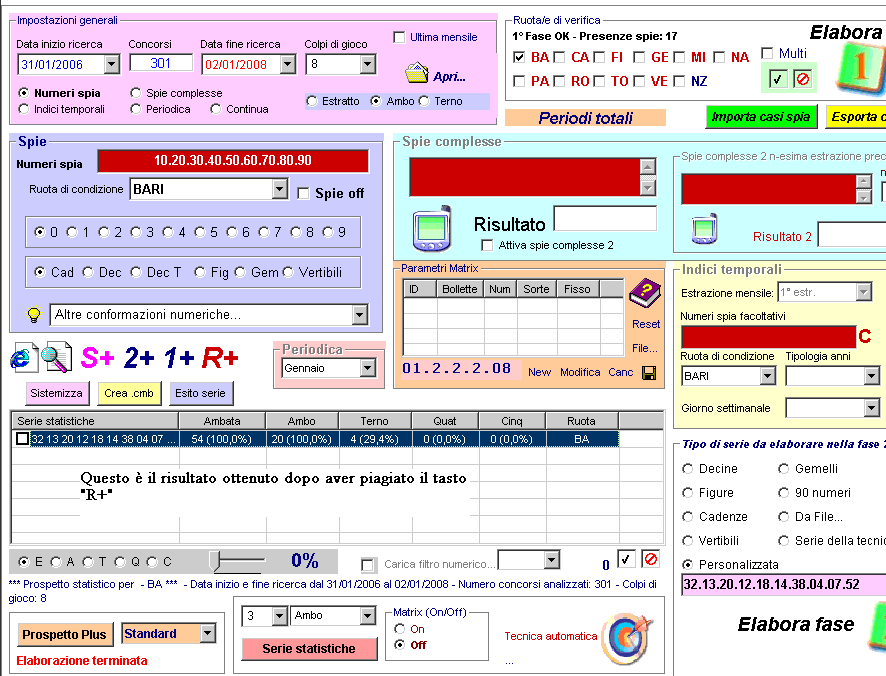The height and width of the screenshot is (676, 886).
Task: Click scroll up arrow in Spie complesse box
Action: pyautogui.click(x=648, y=166)
